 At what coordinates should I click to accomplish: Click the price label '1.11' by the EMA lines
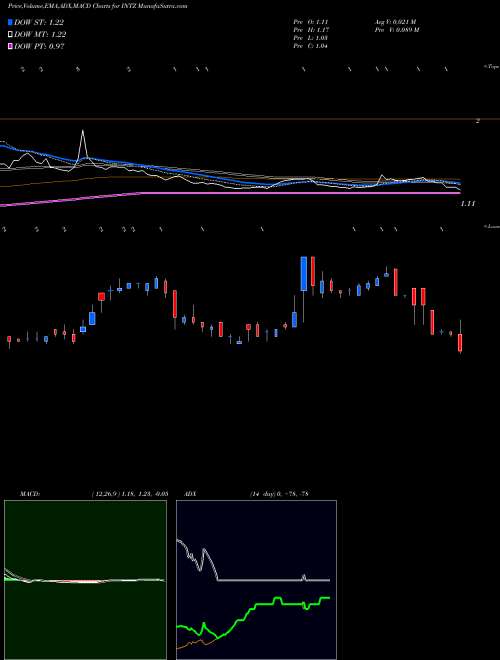pos(468,204)
